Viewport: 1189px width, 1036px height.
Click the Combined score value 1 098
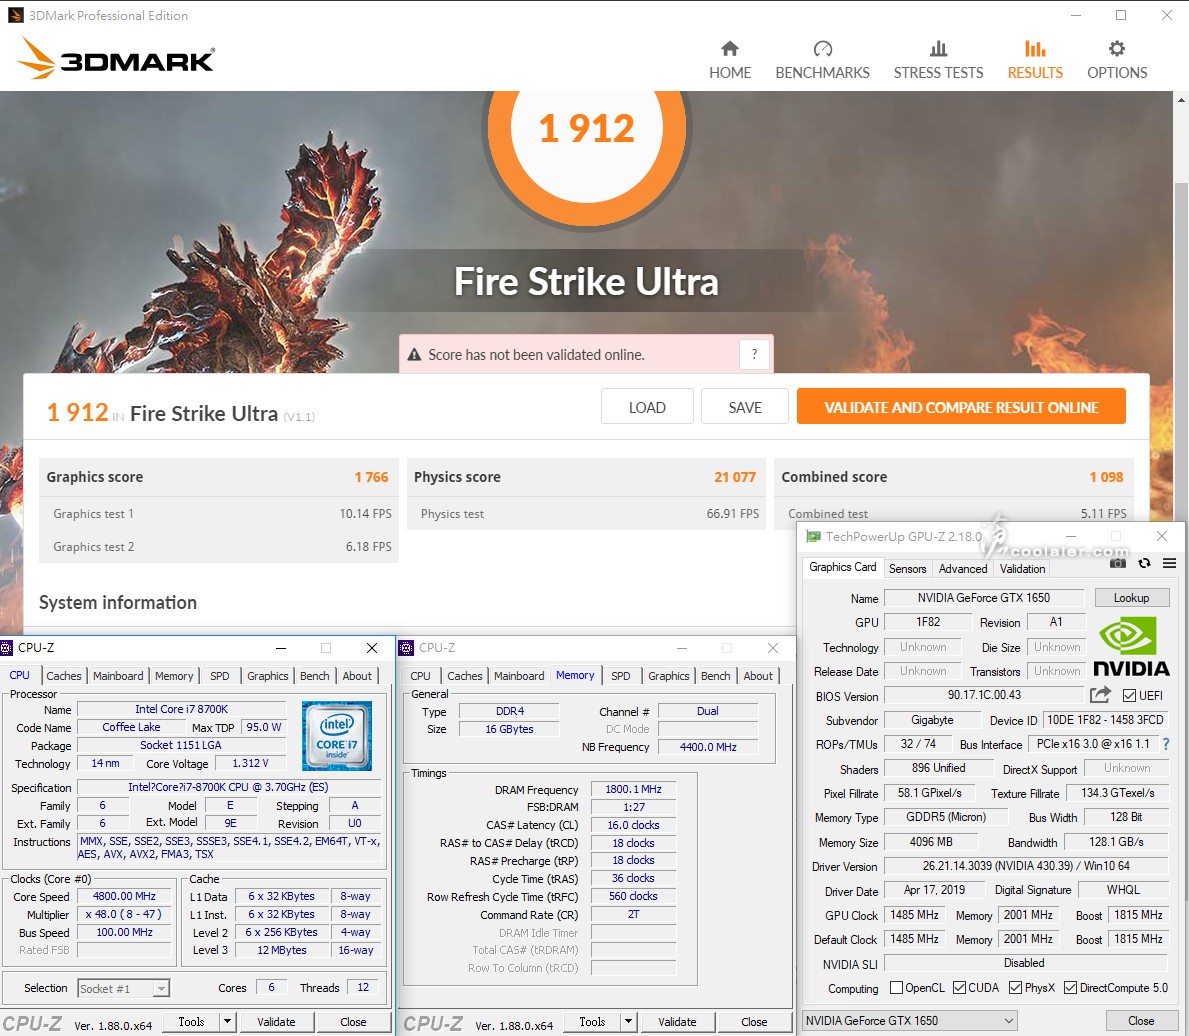tap(1106, 477)
